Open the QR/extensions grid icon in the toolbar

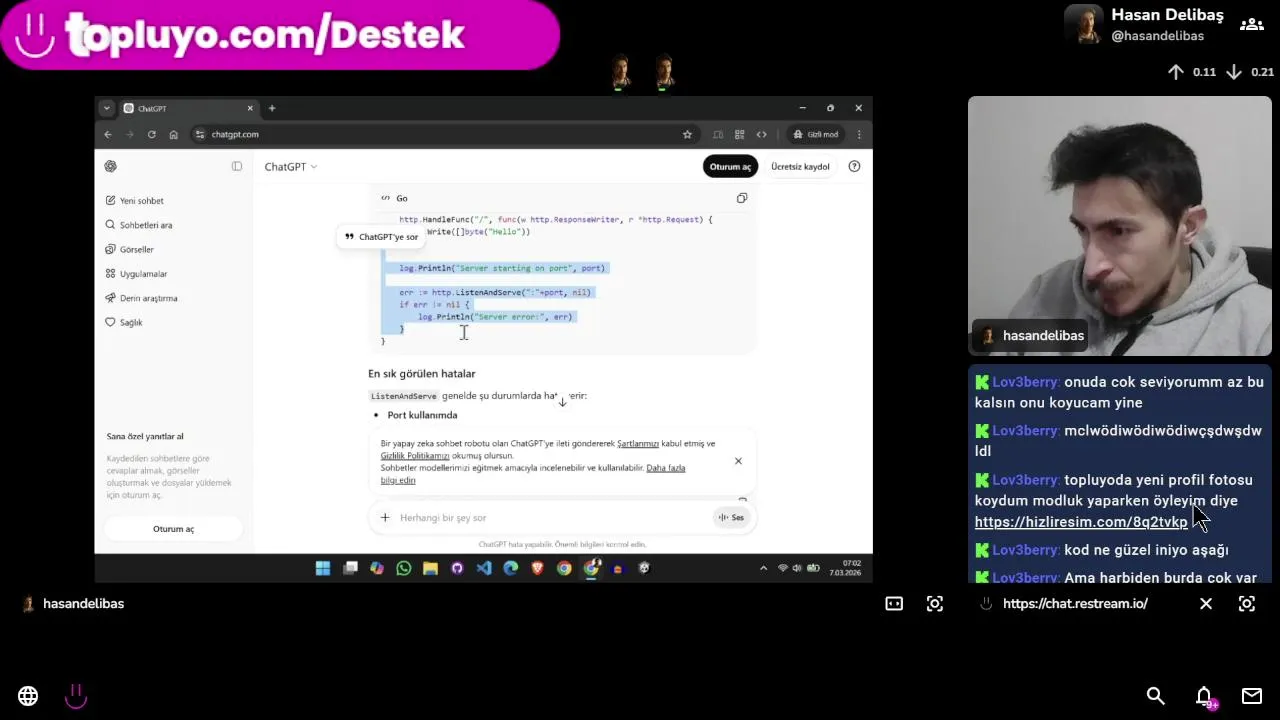click(740, 134)
